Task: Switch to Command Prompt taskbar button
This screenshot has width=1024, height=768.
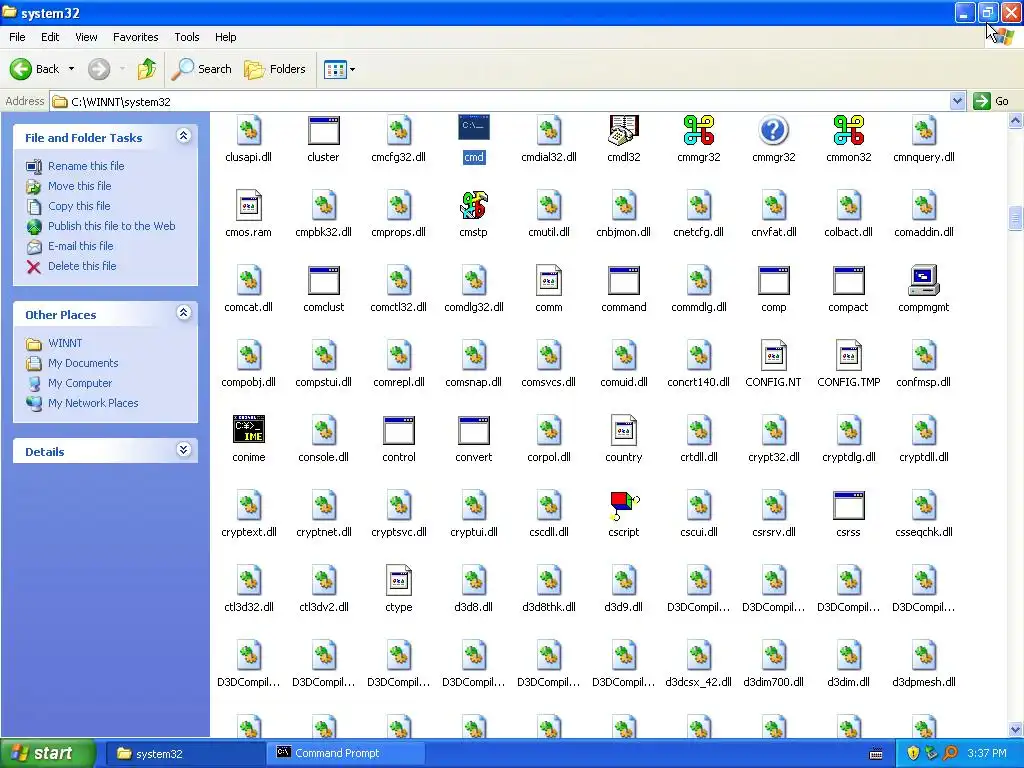Action: 346,753
